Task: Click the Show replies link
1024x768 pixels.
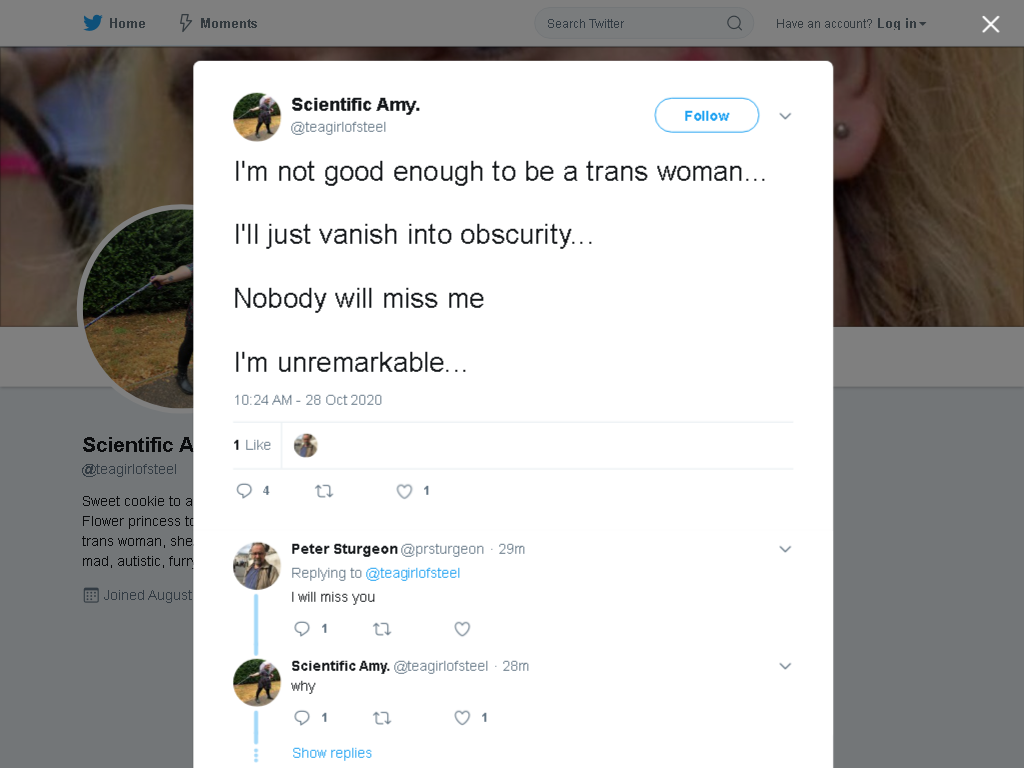Action: click(x=332, y=753)
